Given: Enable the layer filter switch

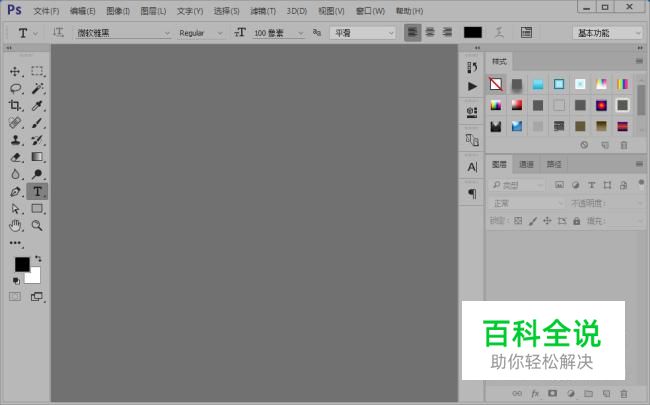Looking at the screenshot, I should pyautogui.click(x=641, y=184).
